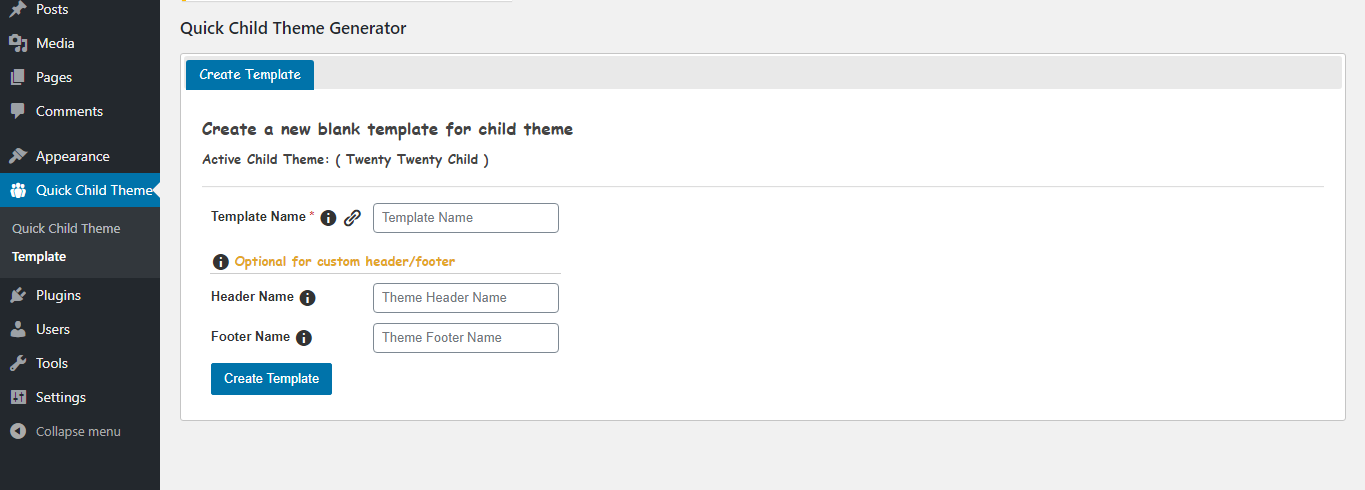Focus the Template Name input field
This screenshot has height=490, width=1365.
pyautogui.click(x=466, y=218)
